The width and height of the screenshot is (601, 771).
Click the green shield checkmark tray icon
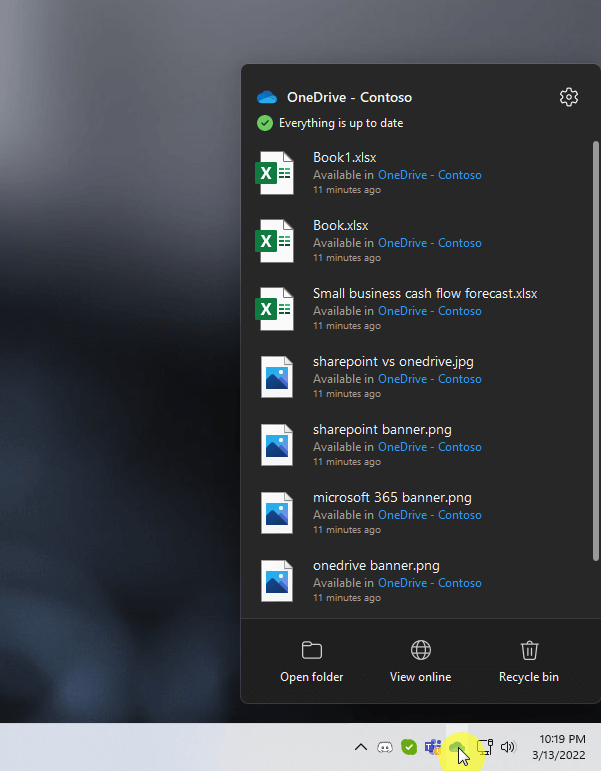(x=409, y=747)
